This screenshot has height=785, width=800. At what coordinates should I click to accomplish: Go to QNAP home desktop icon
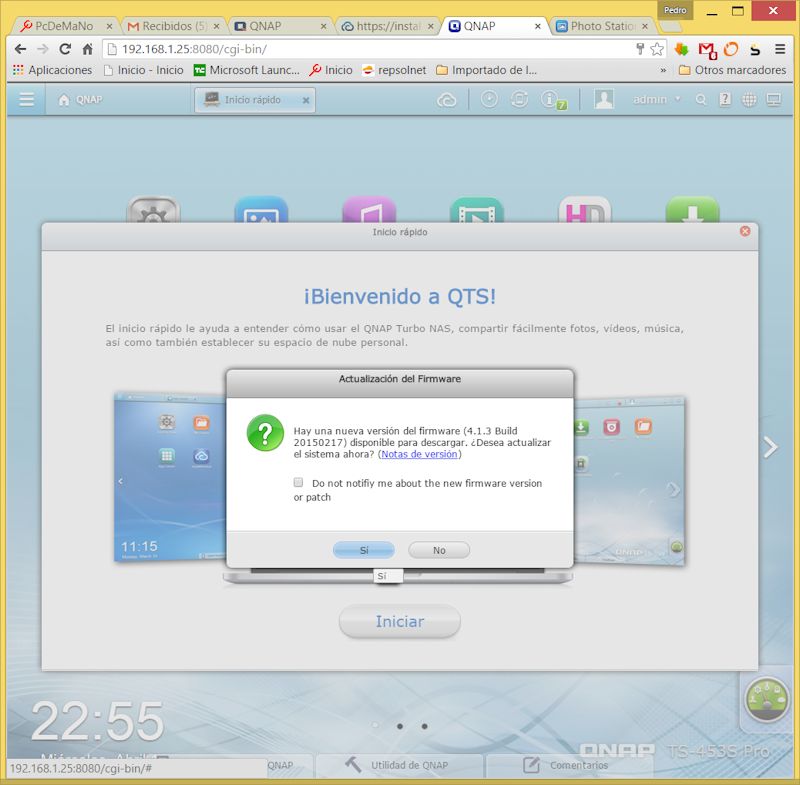[x=80, y=100]
